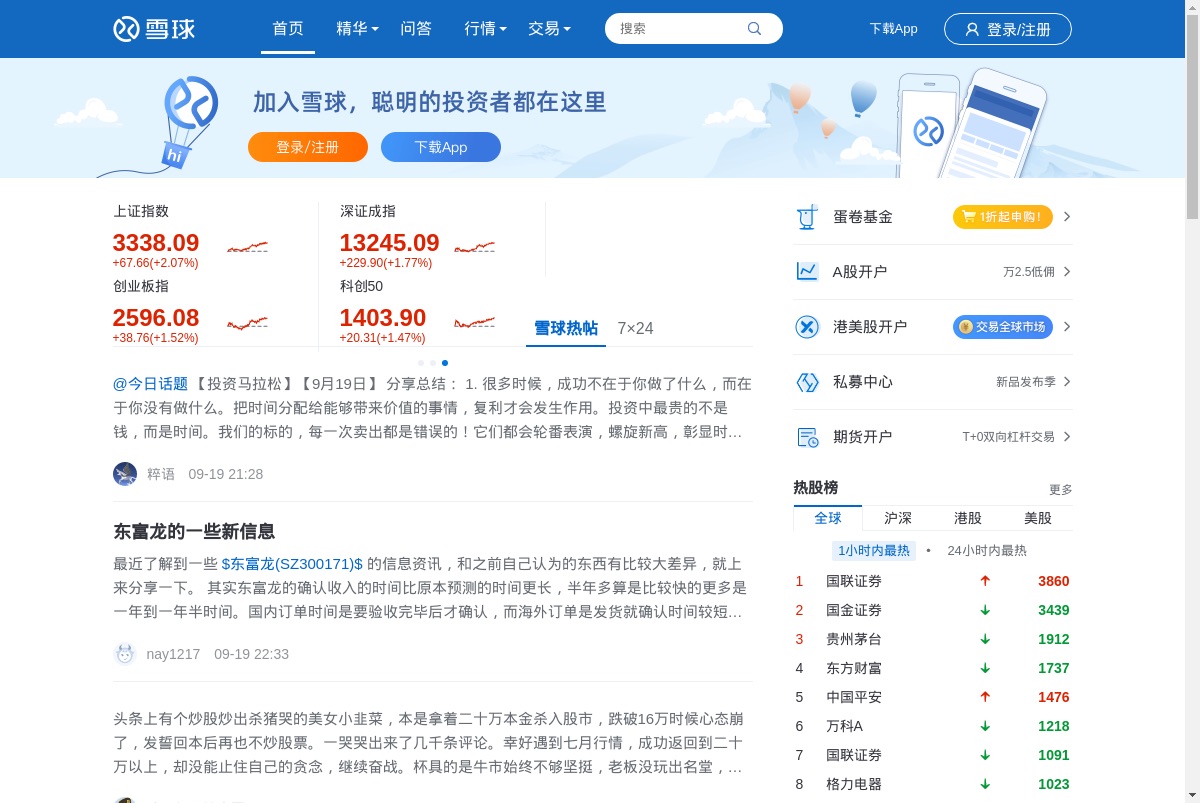Viewport: 1200px width, 803px height.
Task: Click the 上证指数 value 3338.09
Action: (x=156, y=243)
